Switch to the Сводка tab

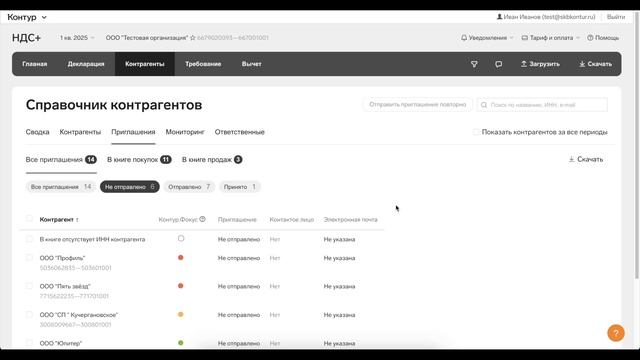(x=38, y=132)
